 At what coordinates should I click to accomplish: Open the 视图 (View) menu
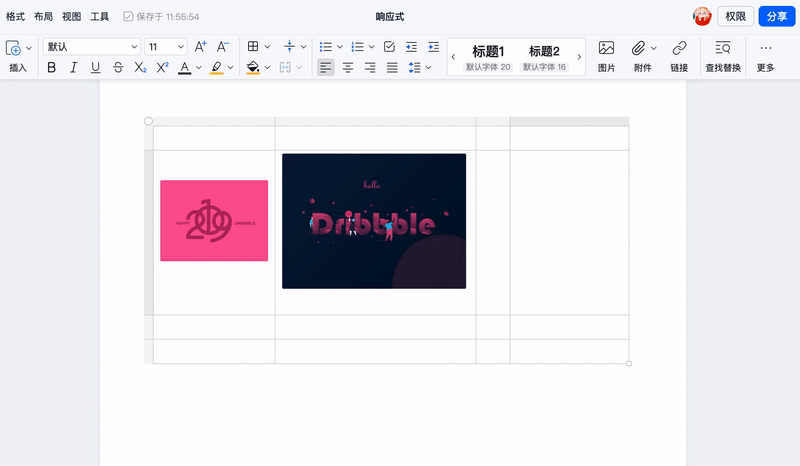71,17
